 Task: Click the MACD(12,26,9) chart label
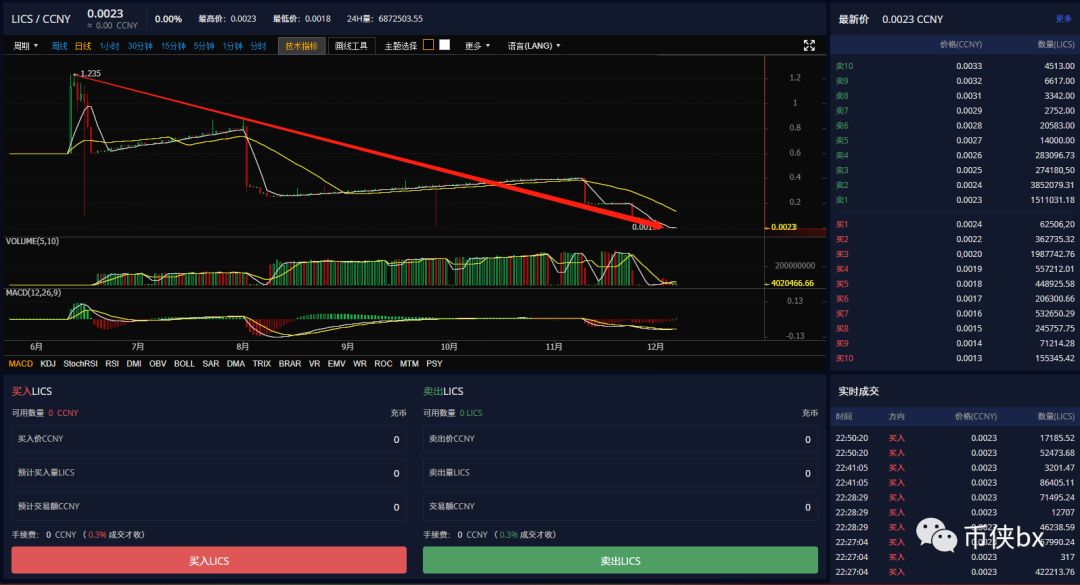tap(33, 293)
